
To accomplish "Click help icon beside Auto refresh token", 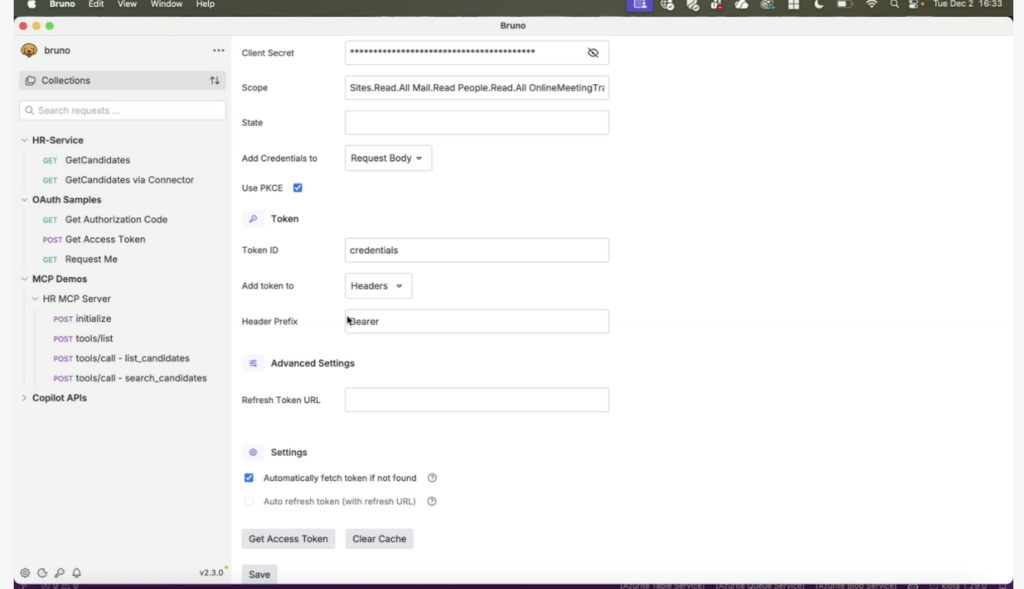I will point(432,501).
